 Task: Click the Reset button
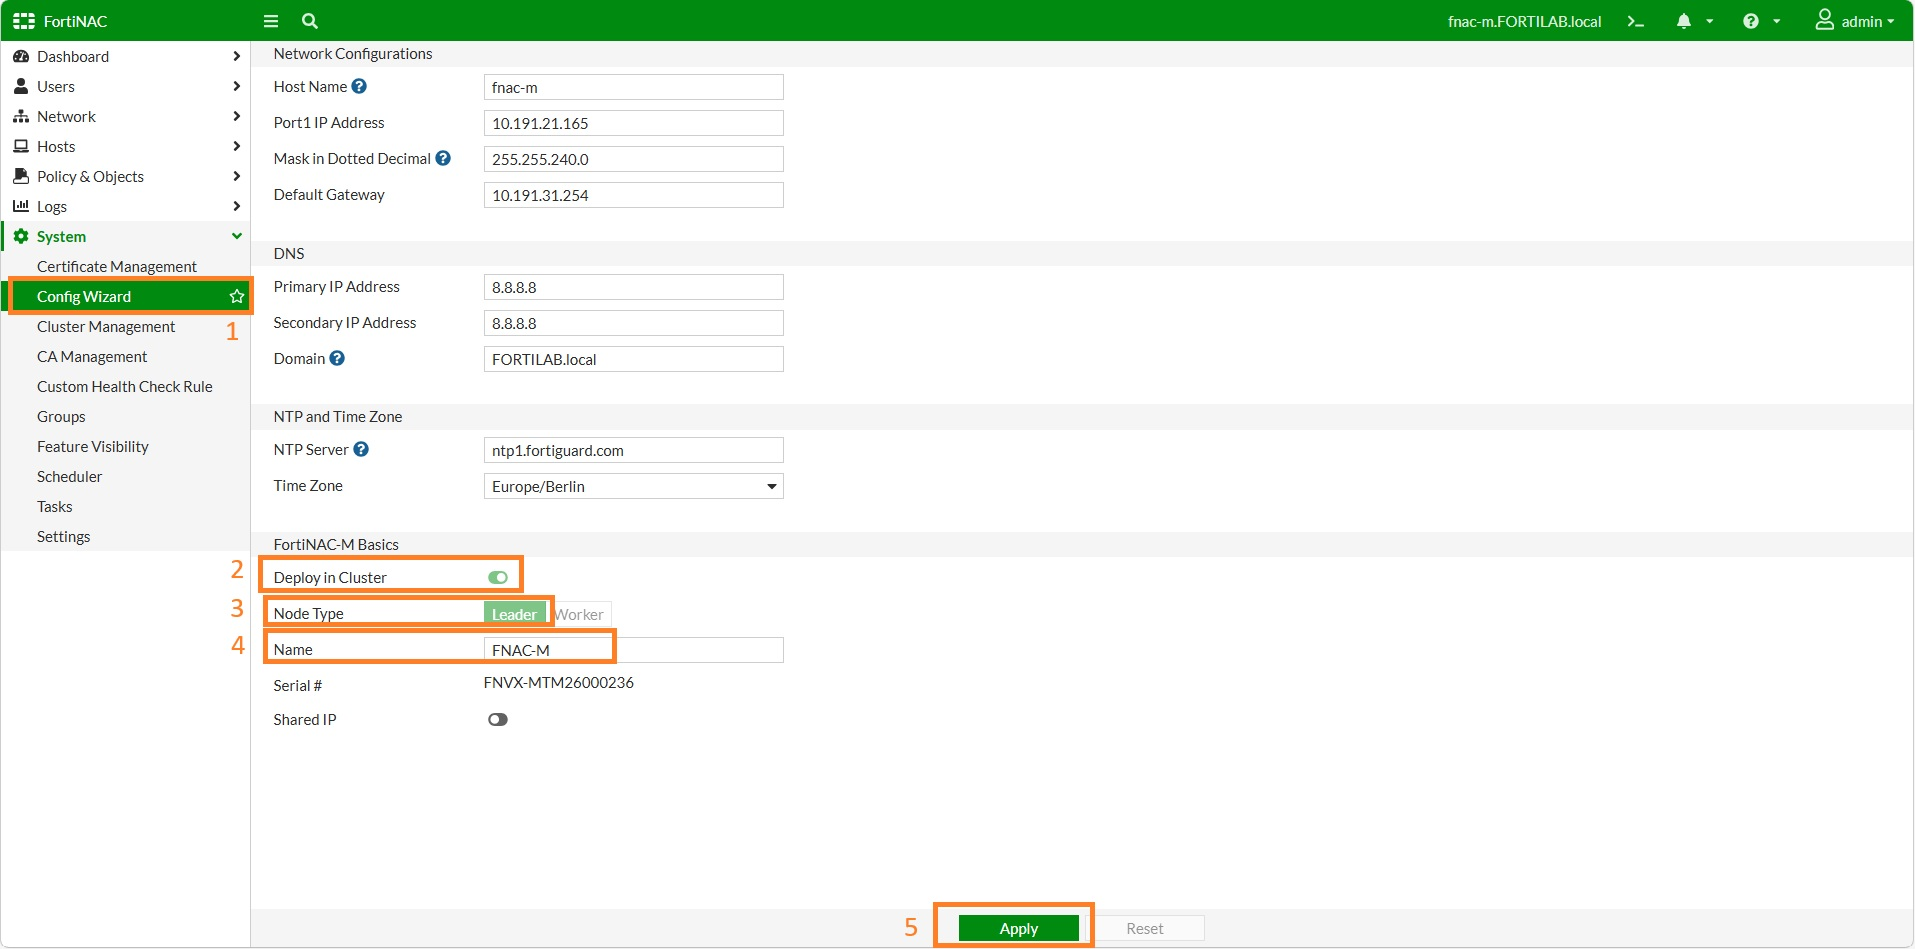[1145, 929]
